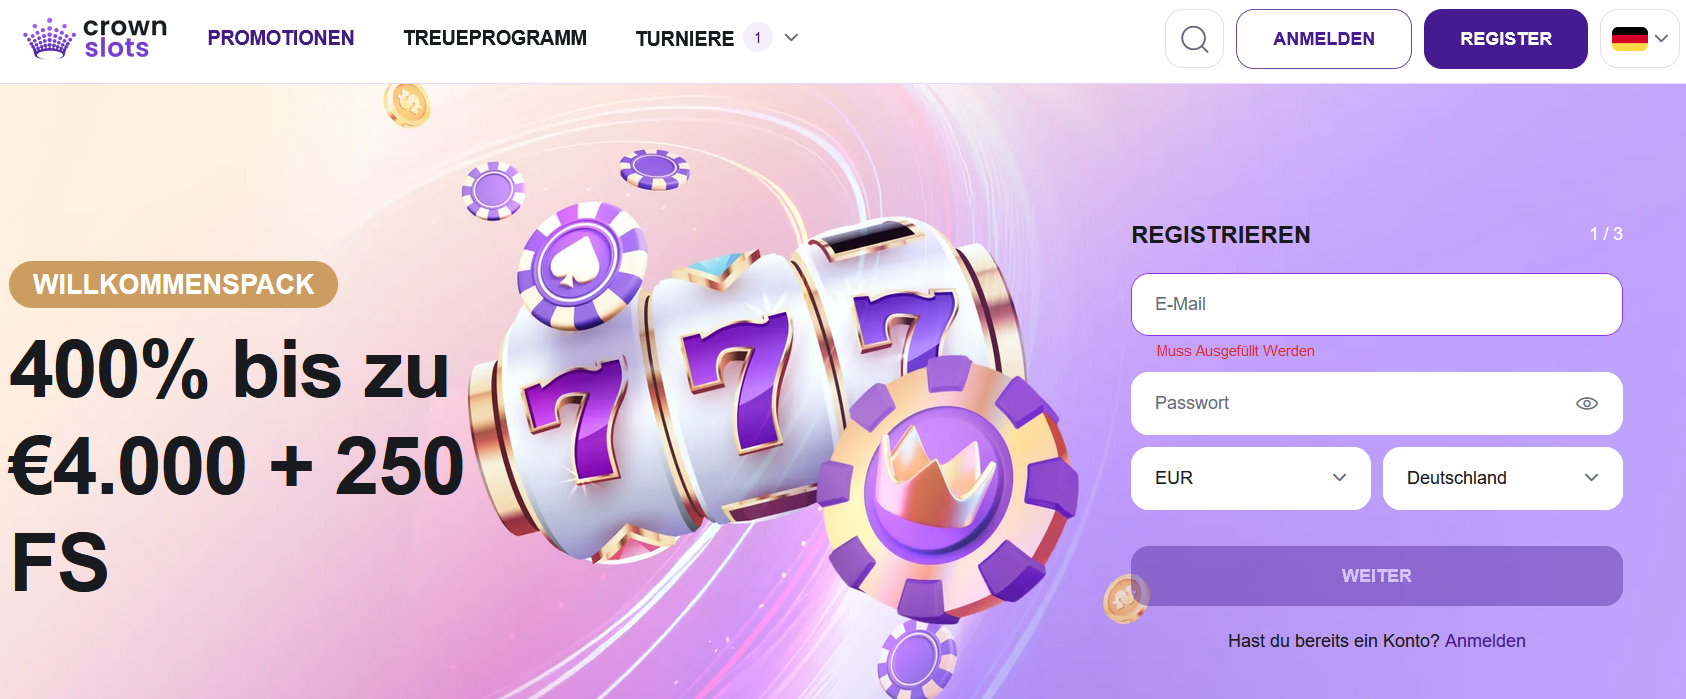1686x699 pixels.
Task: Expand the language selector chevron
Action: (x=1662, y=39)
